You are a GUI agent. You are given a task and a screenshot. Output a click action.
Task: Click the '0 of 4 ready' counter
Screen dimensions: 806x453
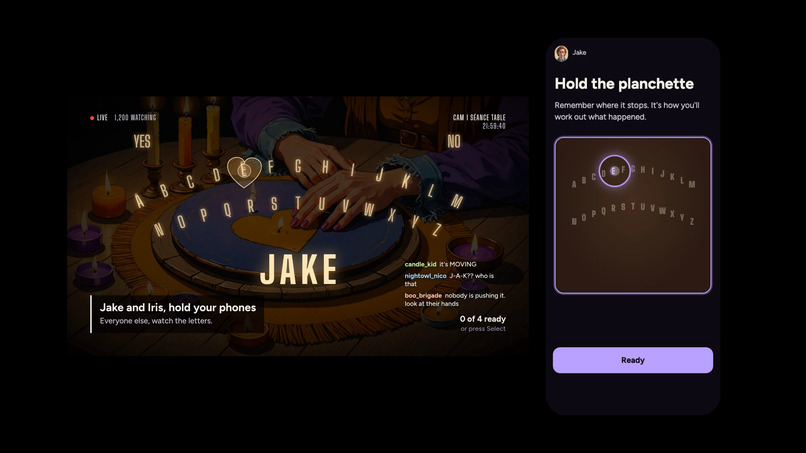(483, 319)
